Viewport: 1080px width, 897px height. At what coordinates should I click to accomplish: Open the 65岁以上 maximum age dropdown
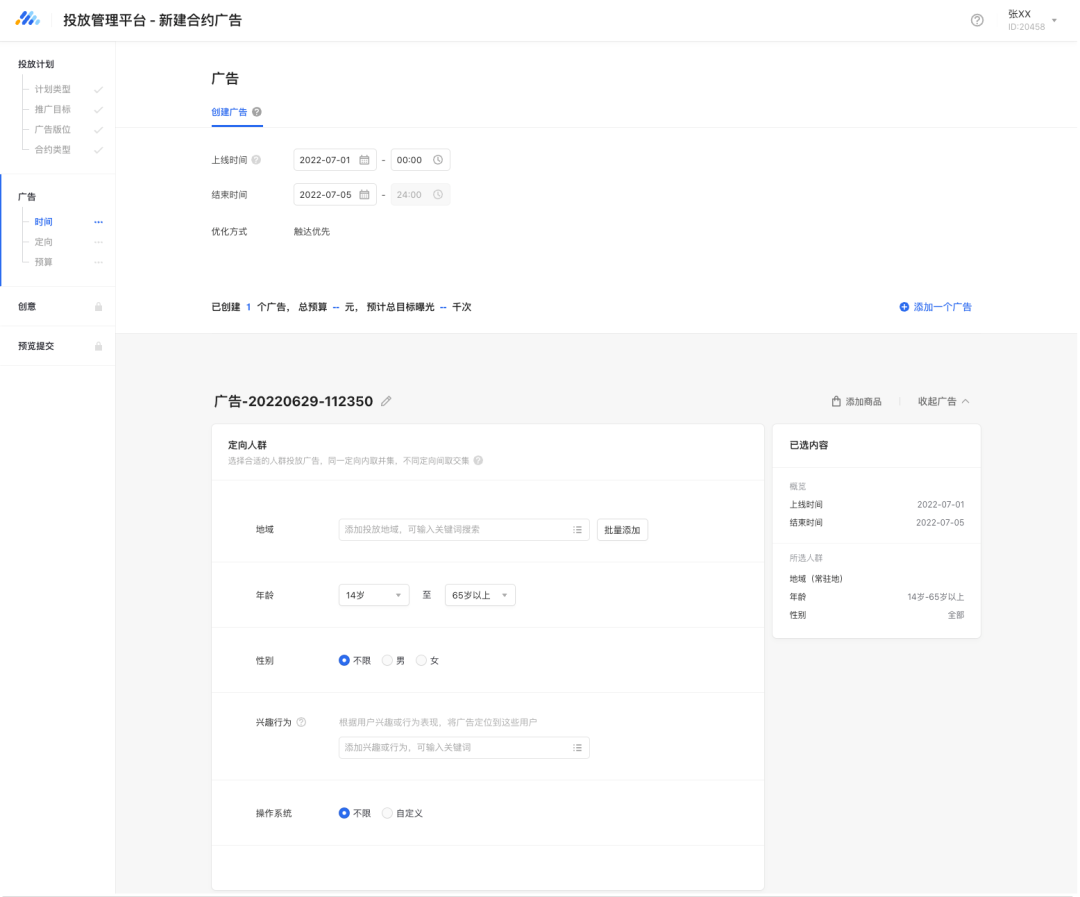click(481, 596)
